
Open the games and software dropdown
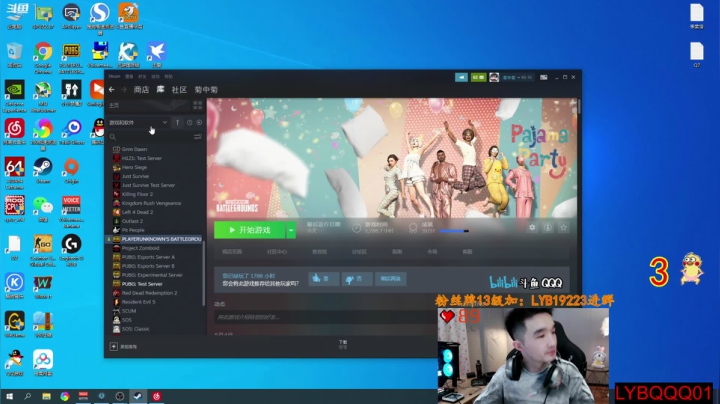pos(138,123)
